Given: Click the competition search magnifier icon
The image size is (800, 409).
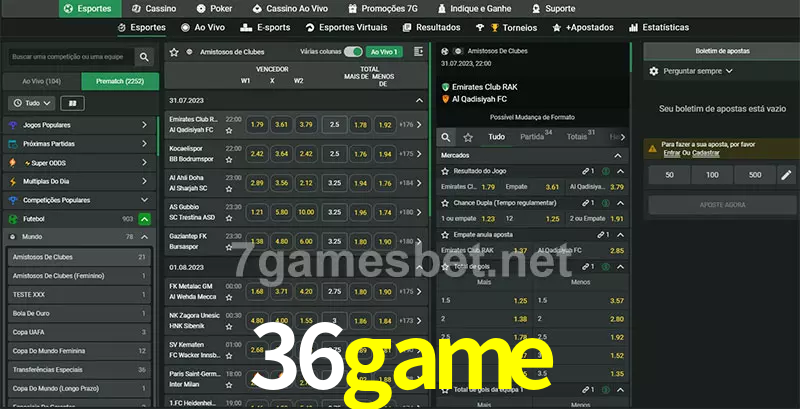Looking at the screenshot, I should (x=145, y=58).
